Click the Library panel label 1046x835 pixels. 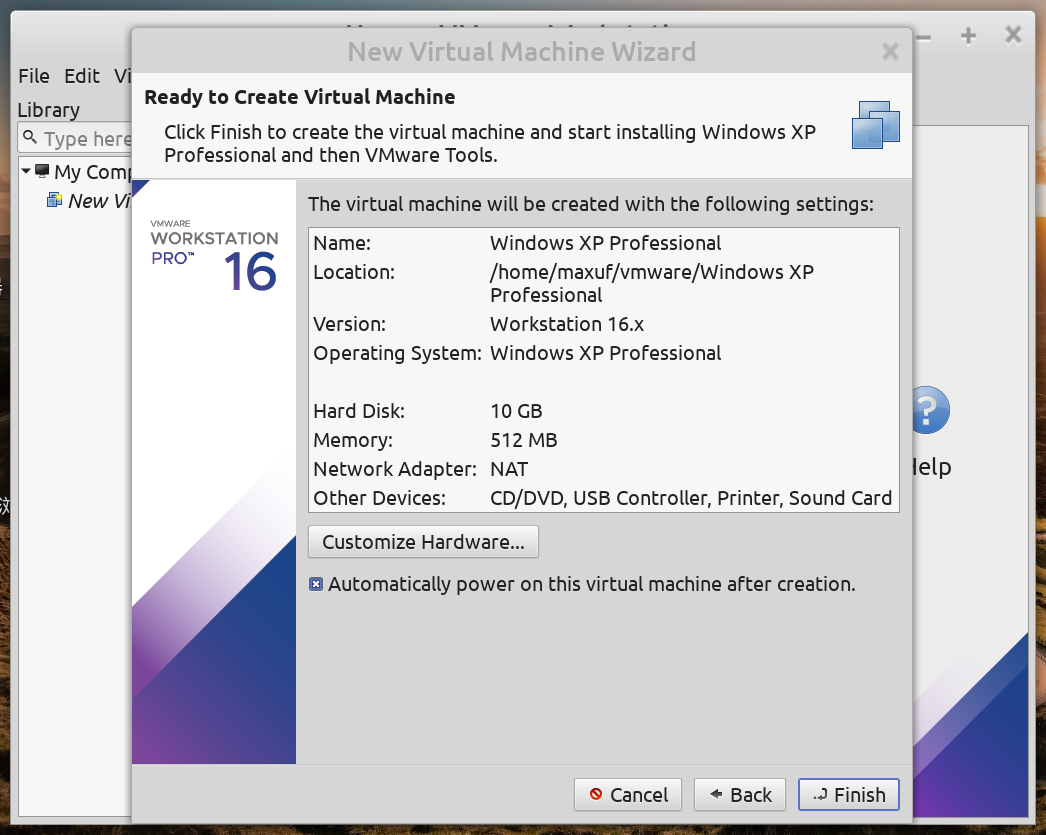(x=49, y=110)
